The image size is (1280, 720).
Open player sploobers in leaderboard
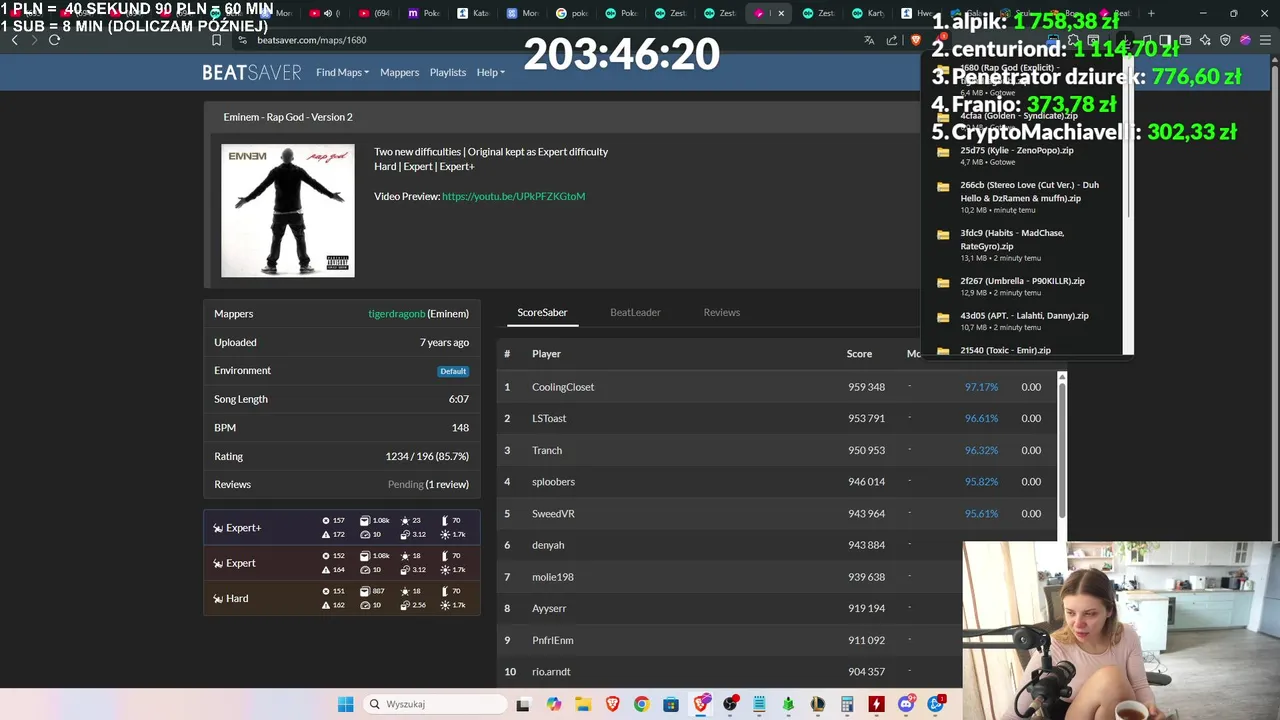[553, 482]
